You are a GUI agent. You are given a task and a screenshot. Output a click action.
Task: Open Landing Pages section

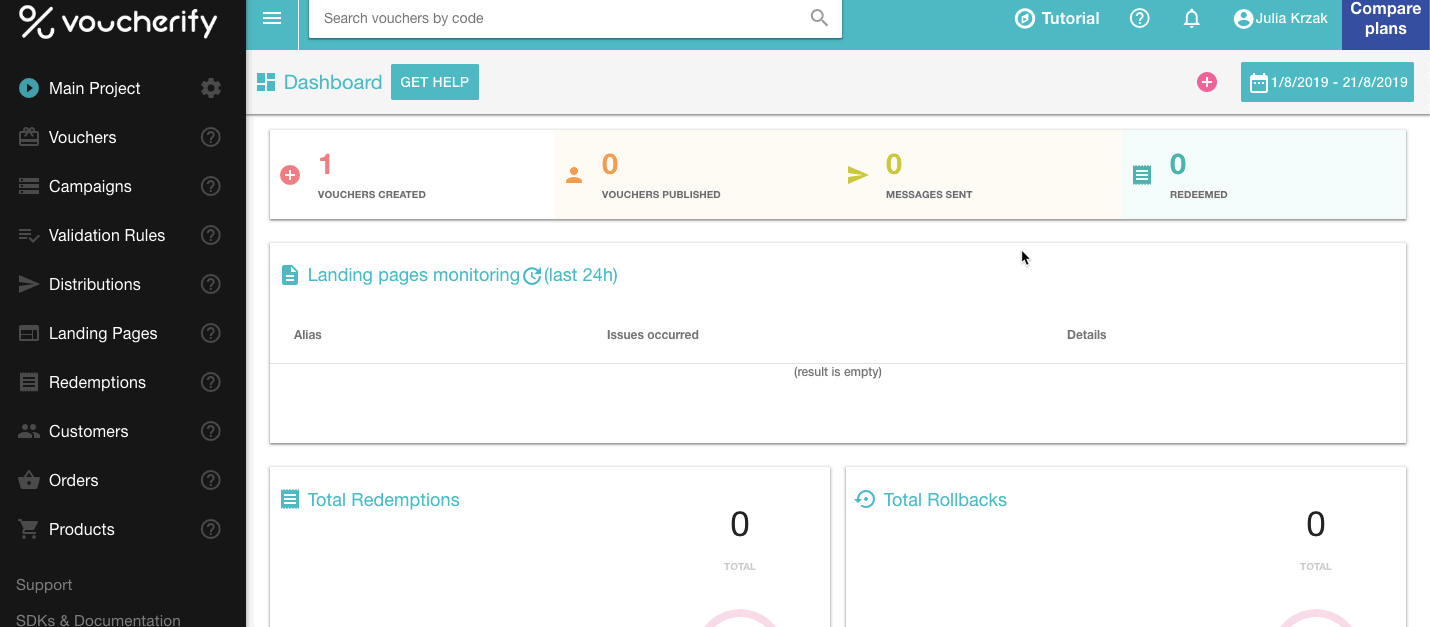[103, 333]
